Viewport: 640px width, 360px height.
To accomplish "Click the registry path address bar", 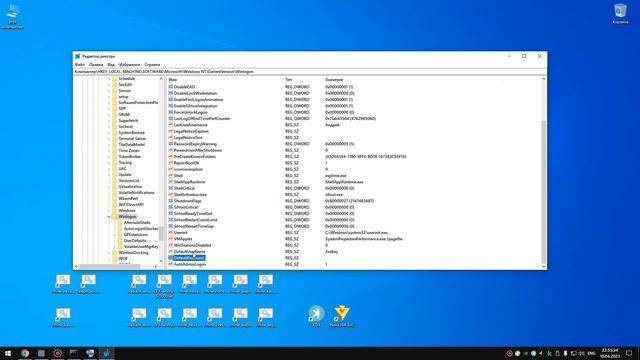I will click(x=310, y=71).
